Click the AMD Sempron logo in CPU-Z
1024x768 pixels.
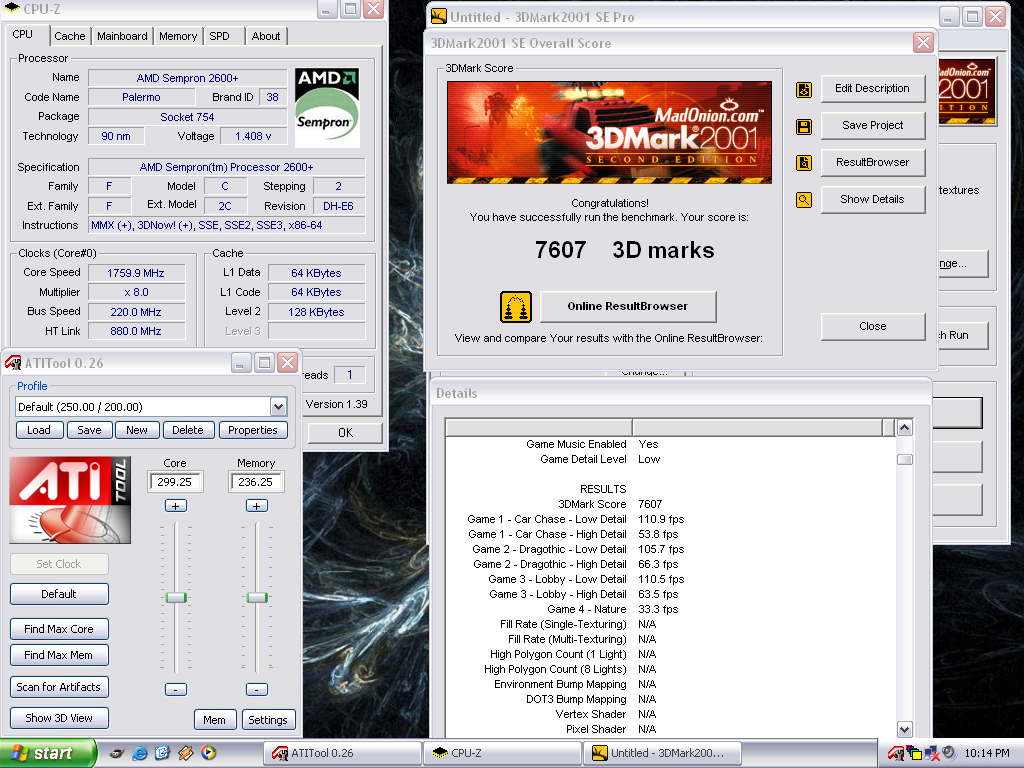pos(327,107)
